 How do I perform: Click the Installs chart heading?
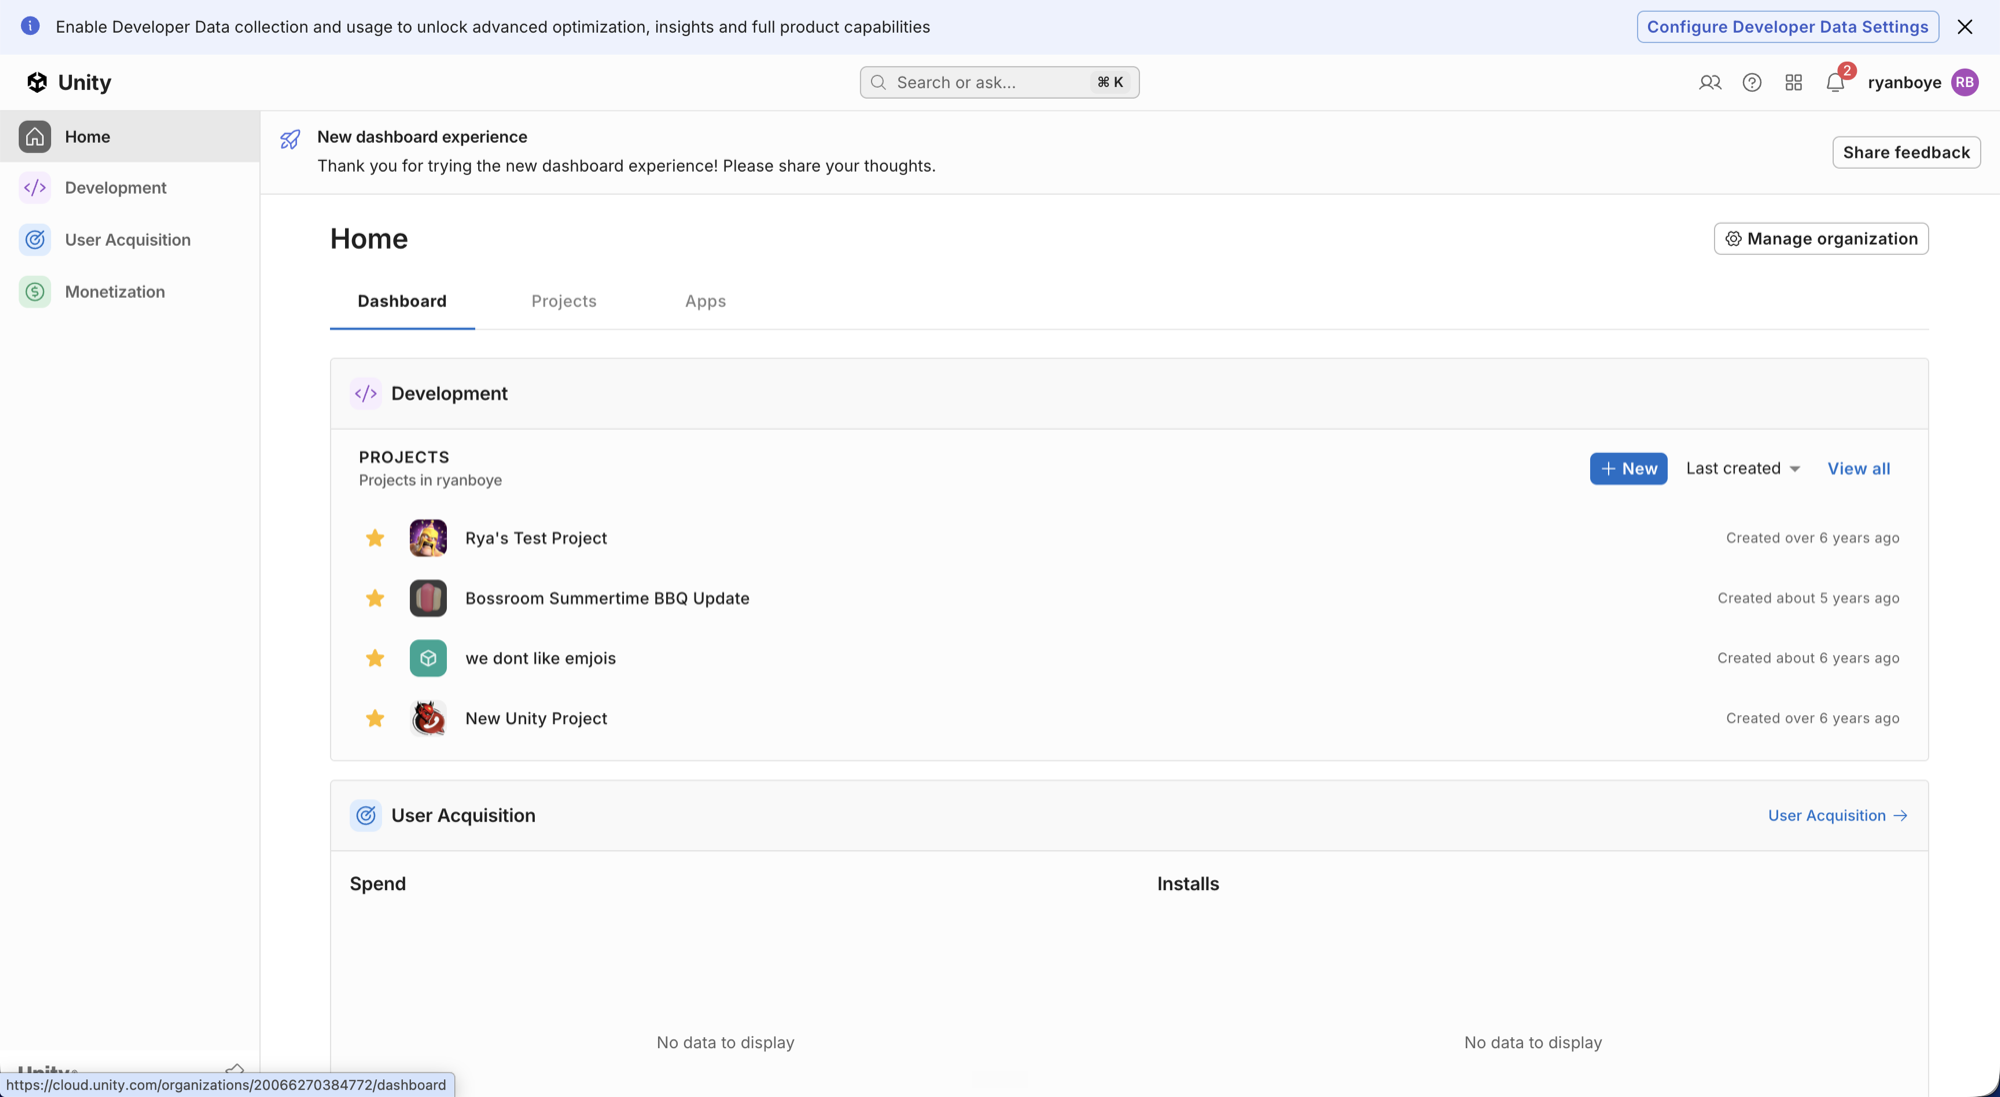1188,884
